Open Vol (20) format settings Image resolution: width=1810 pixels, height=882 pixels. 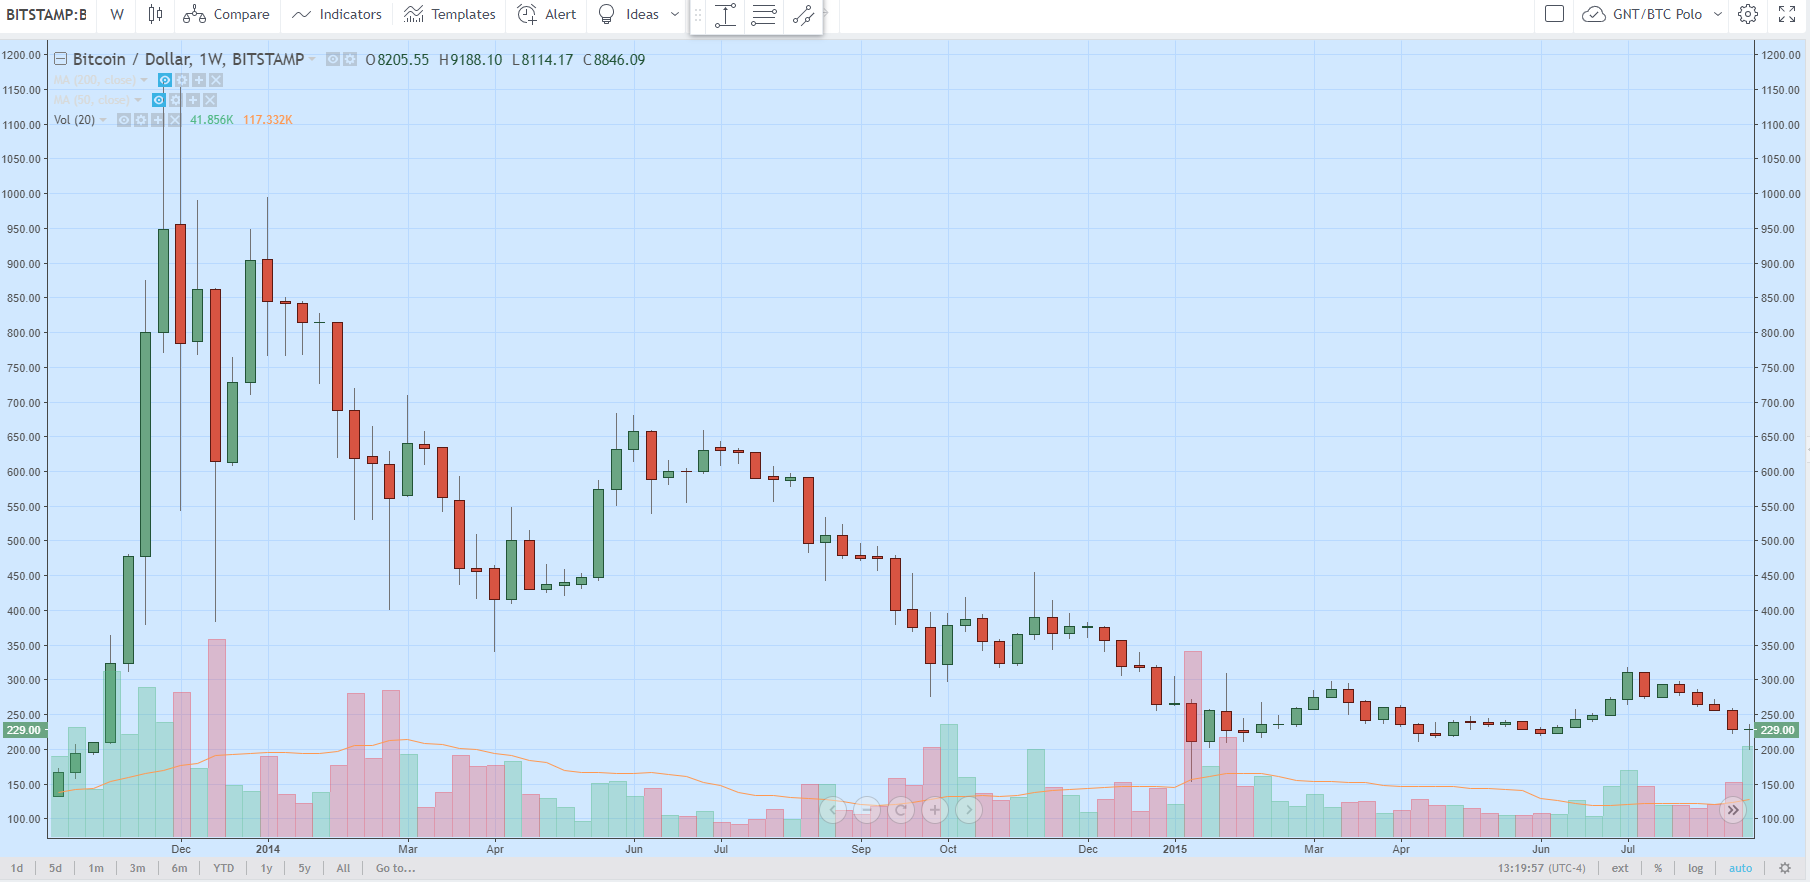coord(141,120)
